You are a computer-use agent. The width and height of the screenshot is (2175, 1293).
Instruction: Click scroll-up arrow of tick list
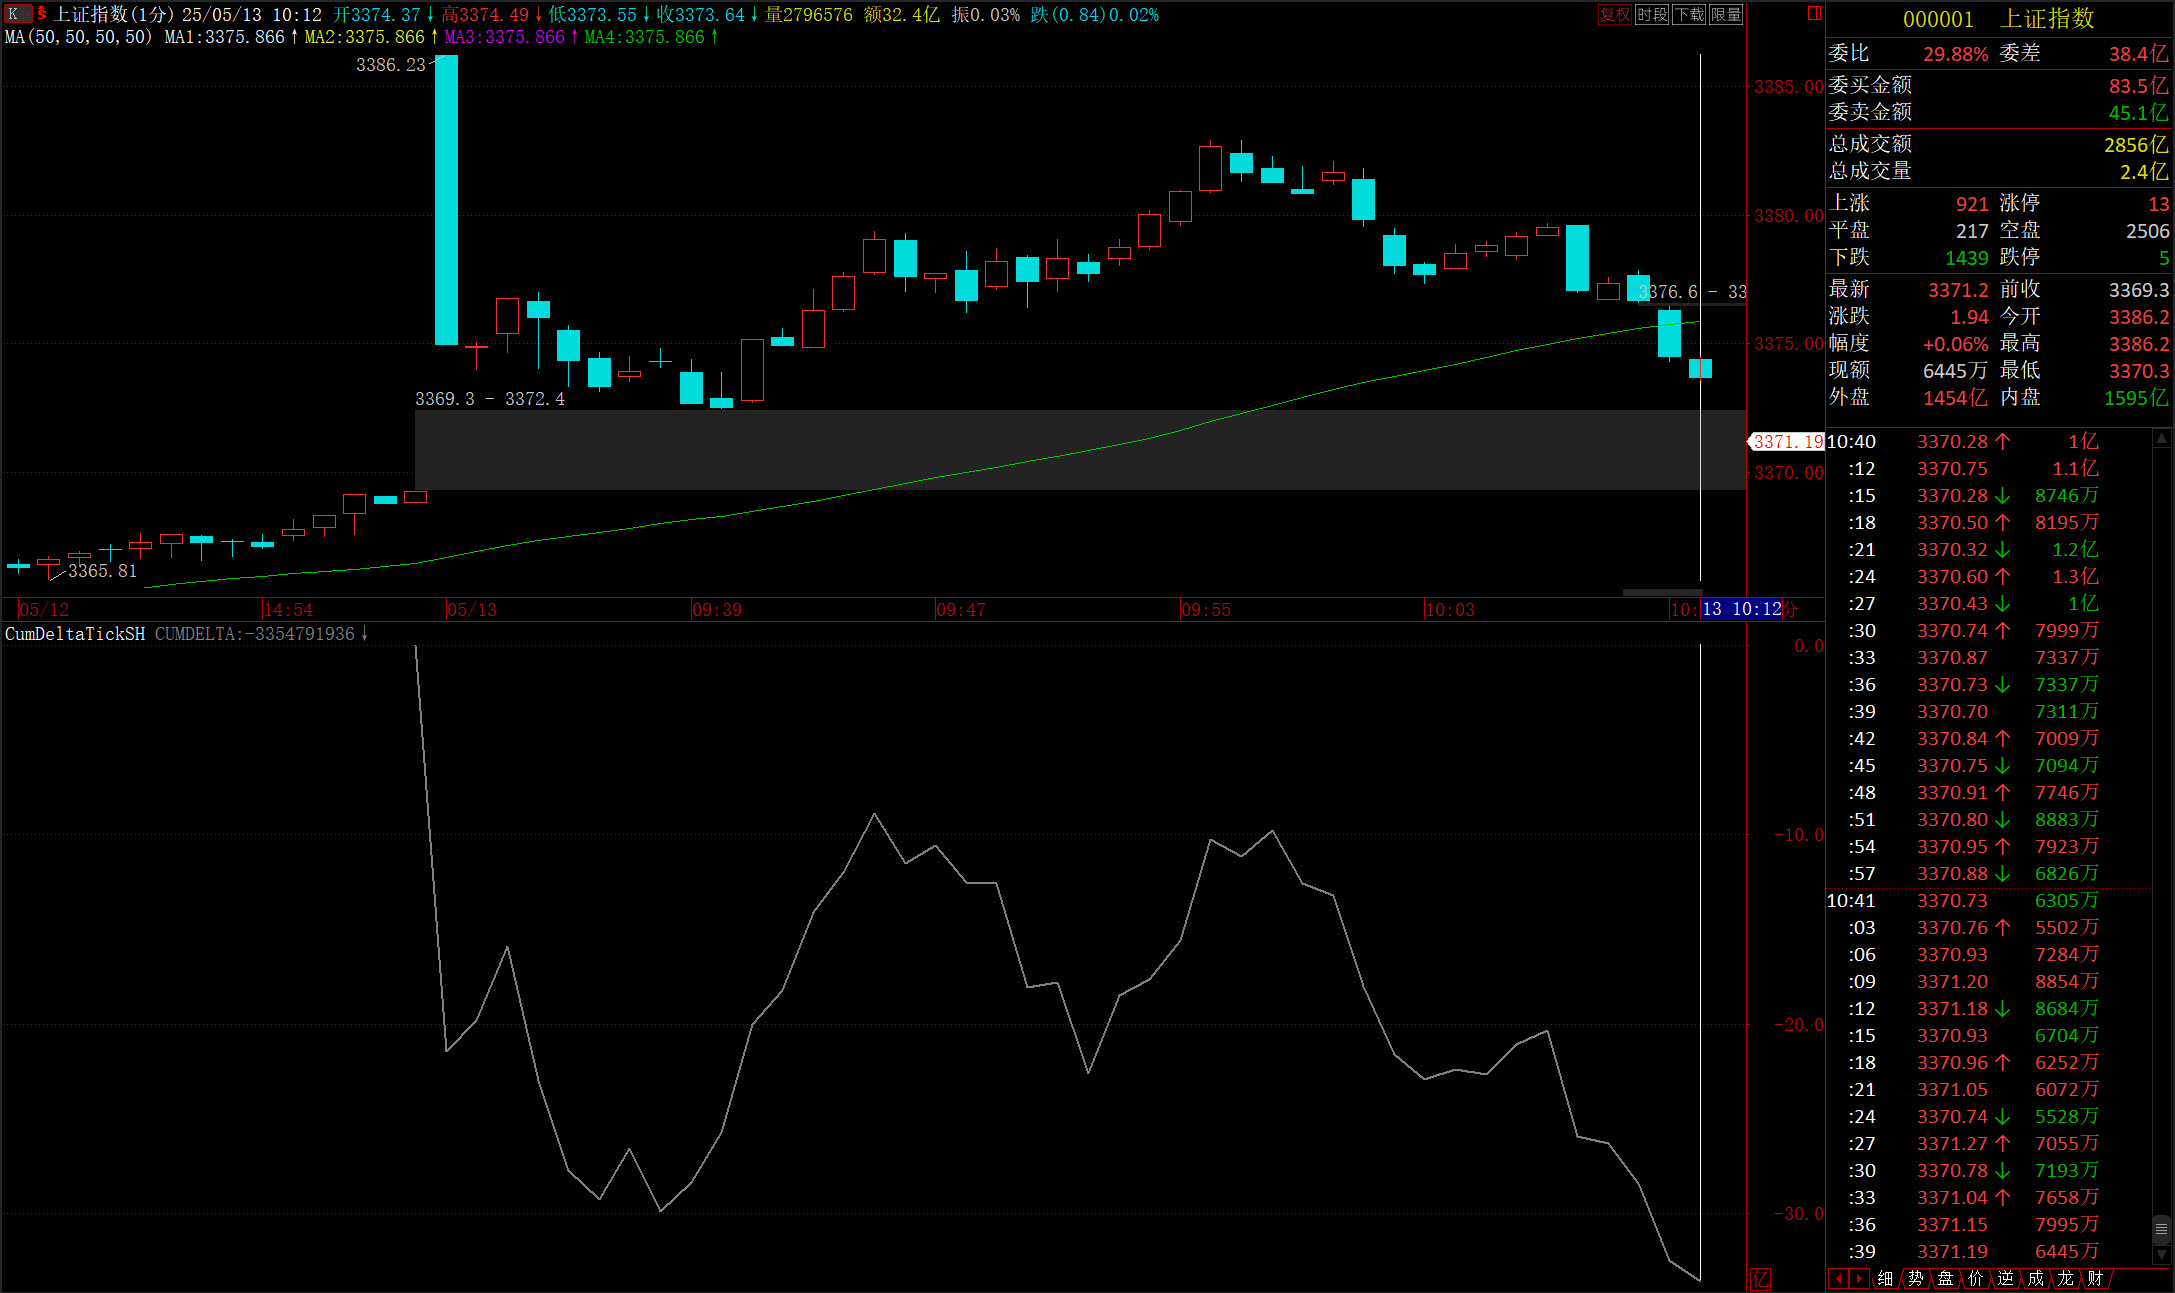click(x=2161, y=438)
